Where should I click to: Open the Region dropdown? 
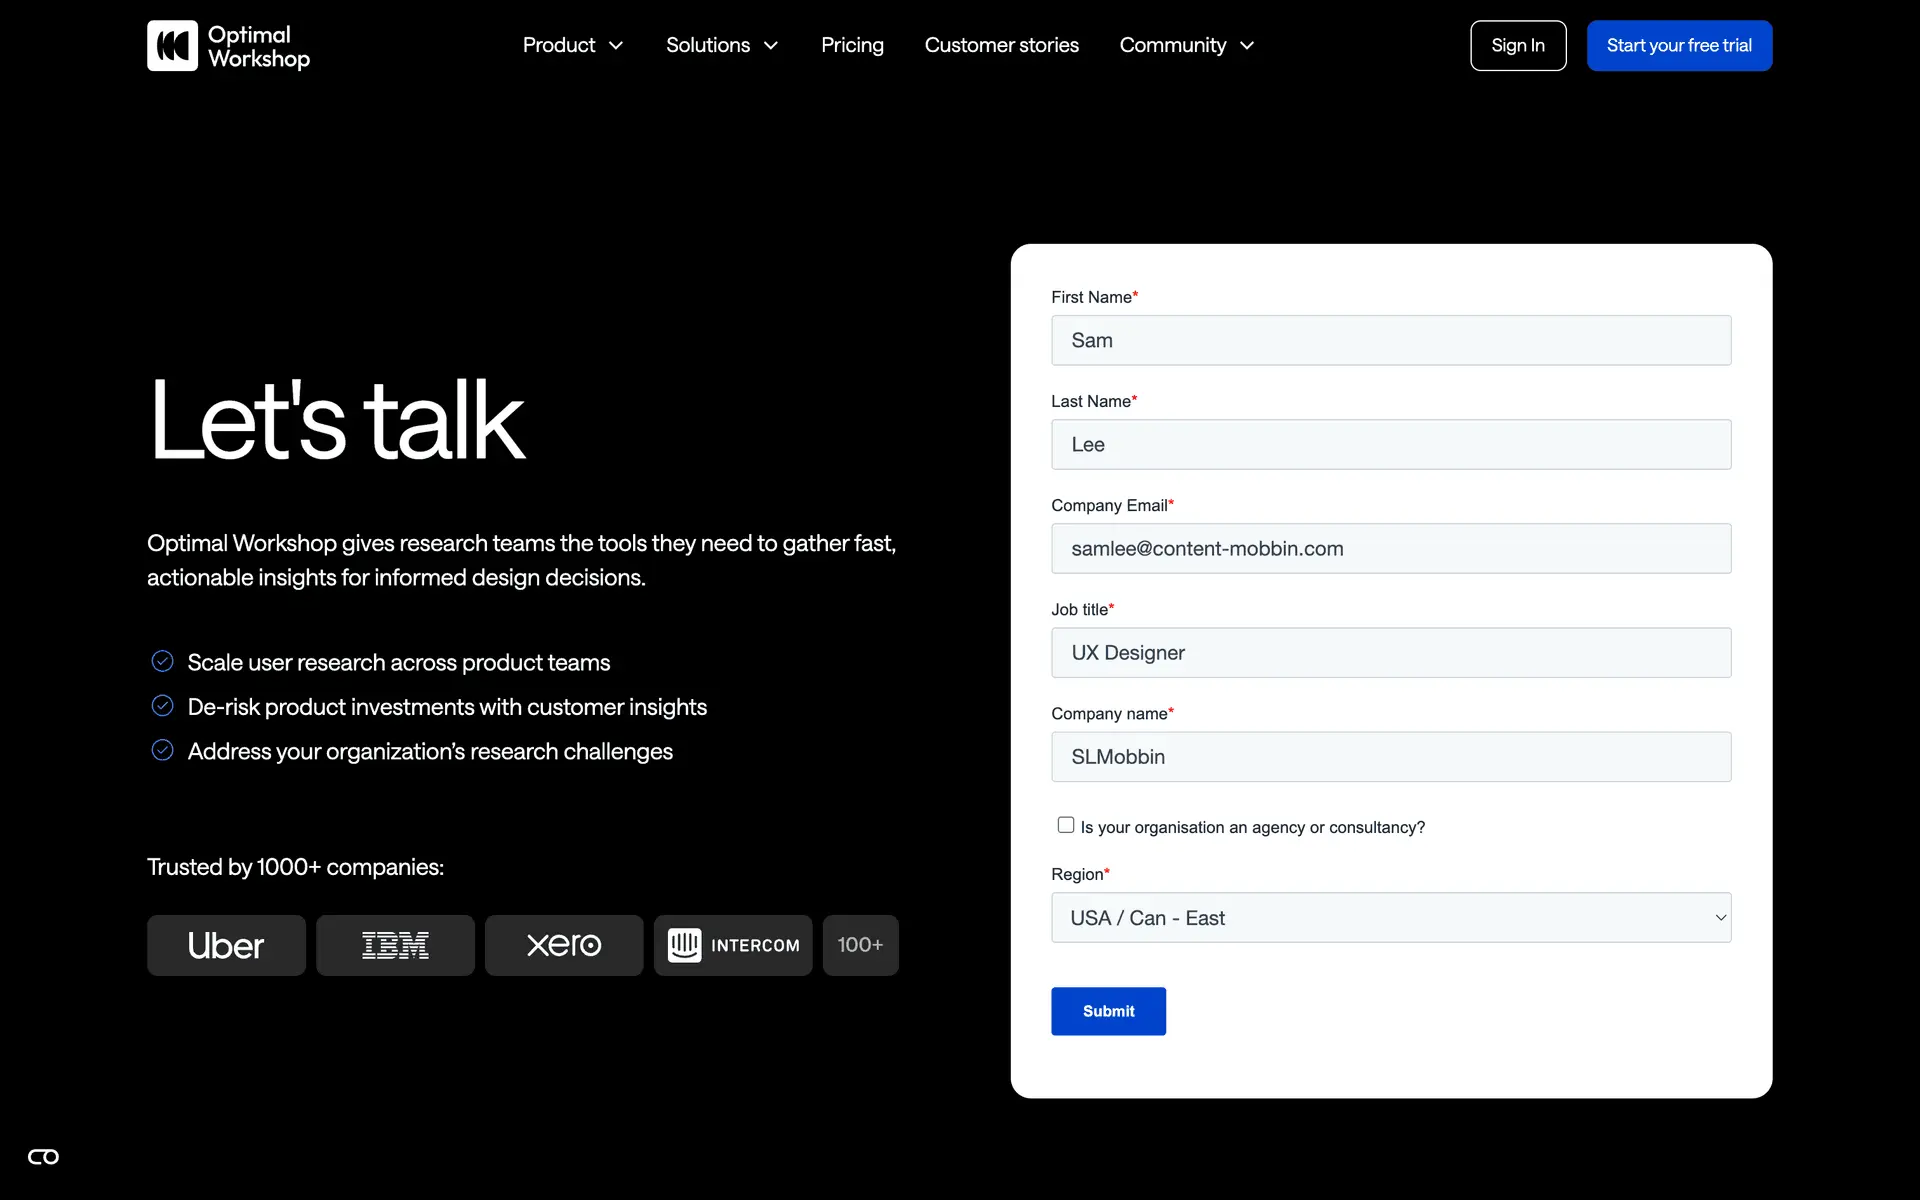pyautogui.click(x=1391, y=918)
